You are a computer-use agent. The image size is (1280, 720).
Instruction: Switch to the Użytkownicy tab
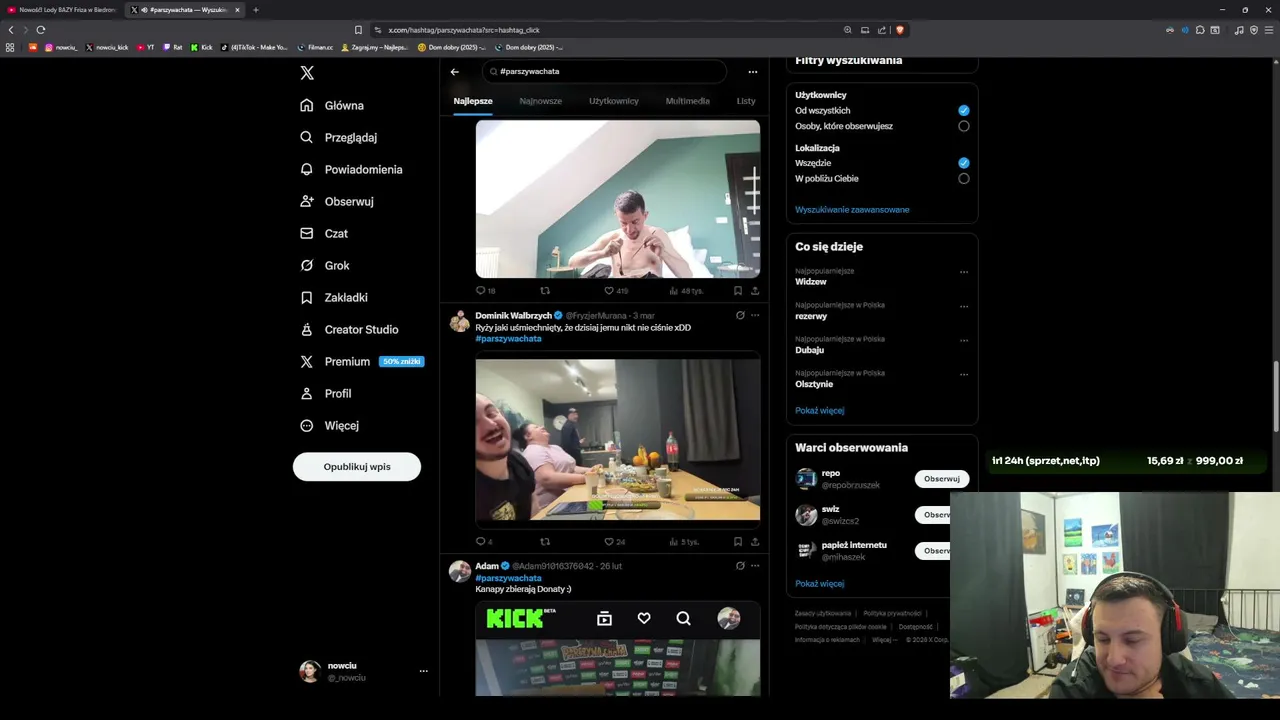[614, 101]
